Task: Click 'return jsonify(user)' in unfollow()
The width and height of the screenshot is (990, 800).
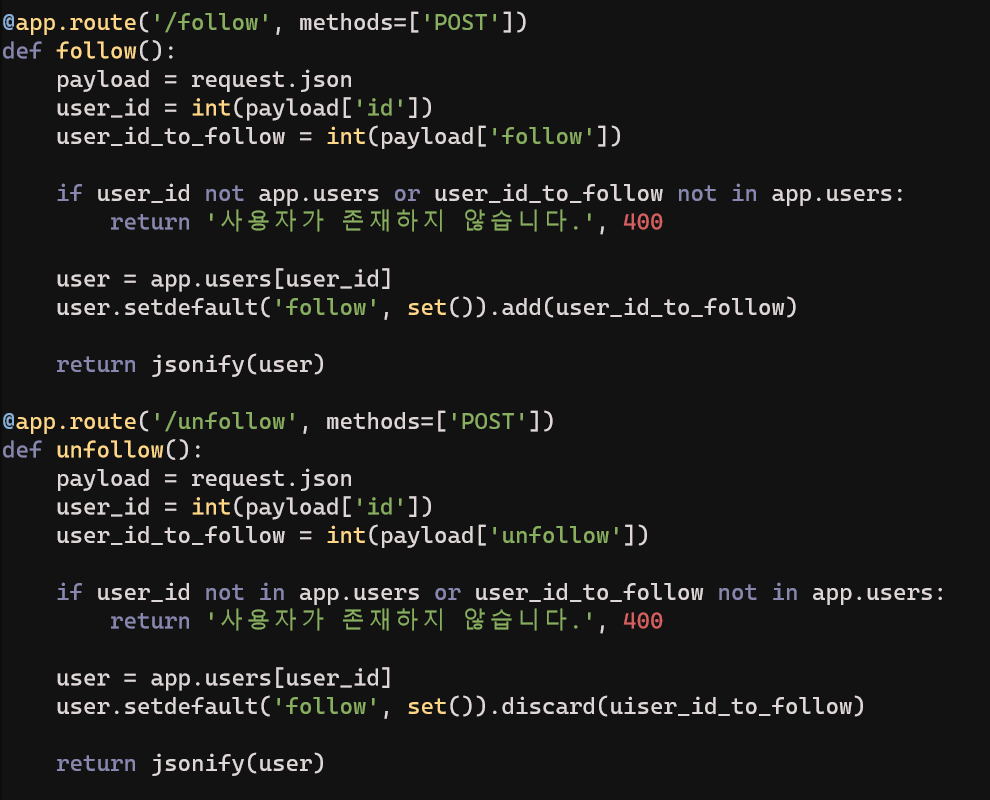Action: (190, 763)
